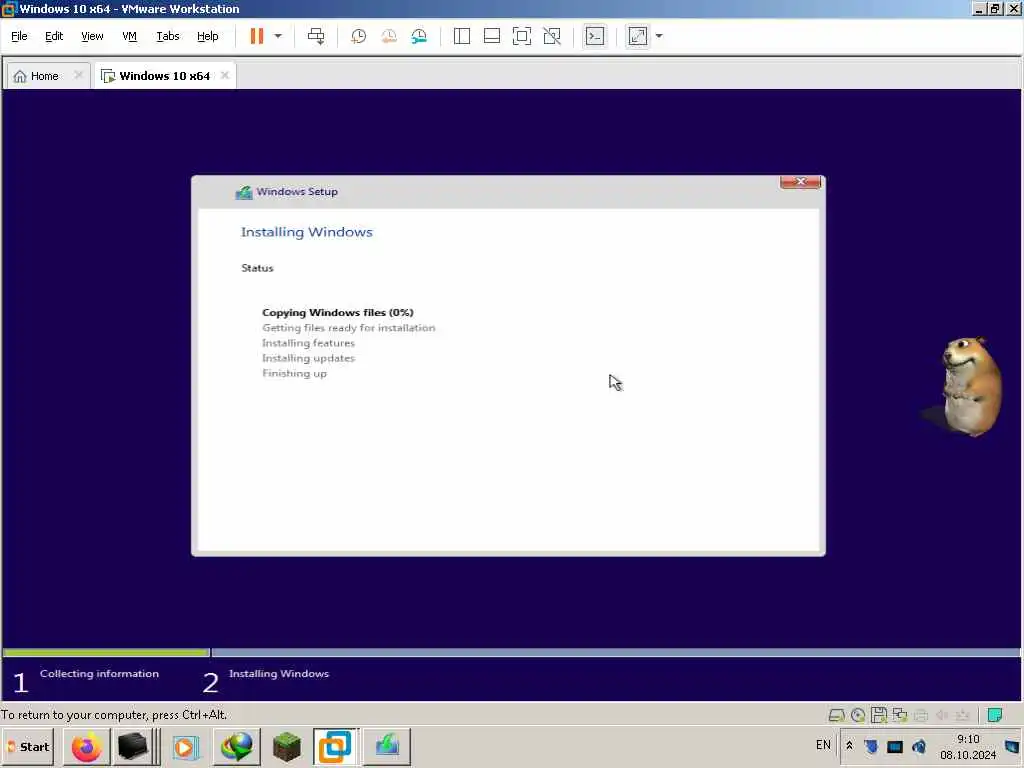Open the Edit menu

pyautogui.click(x=54, y=36)
